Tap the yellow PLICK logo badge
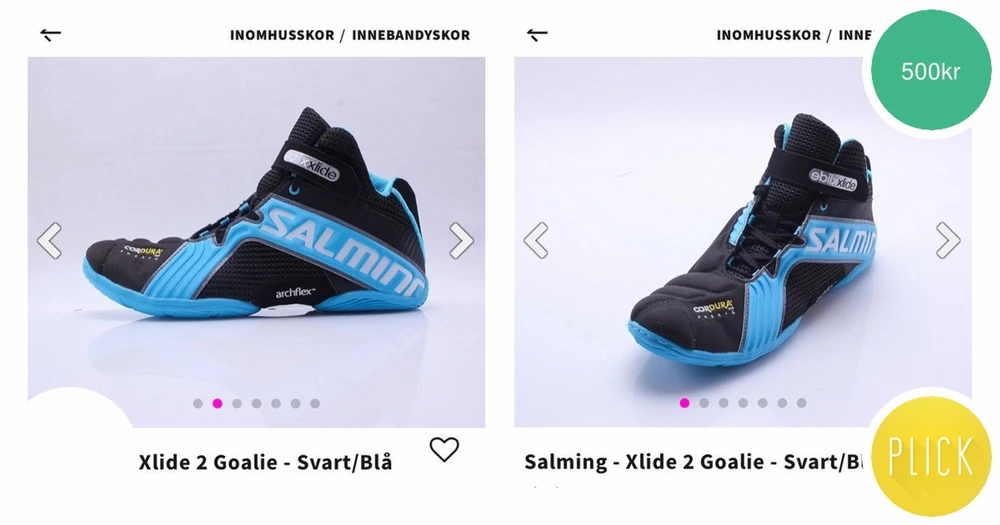 [x=930, y=455]
